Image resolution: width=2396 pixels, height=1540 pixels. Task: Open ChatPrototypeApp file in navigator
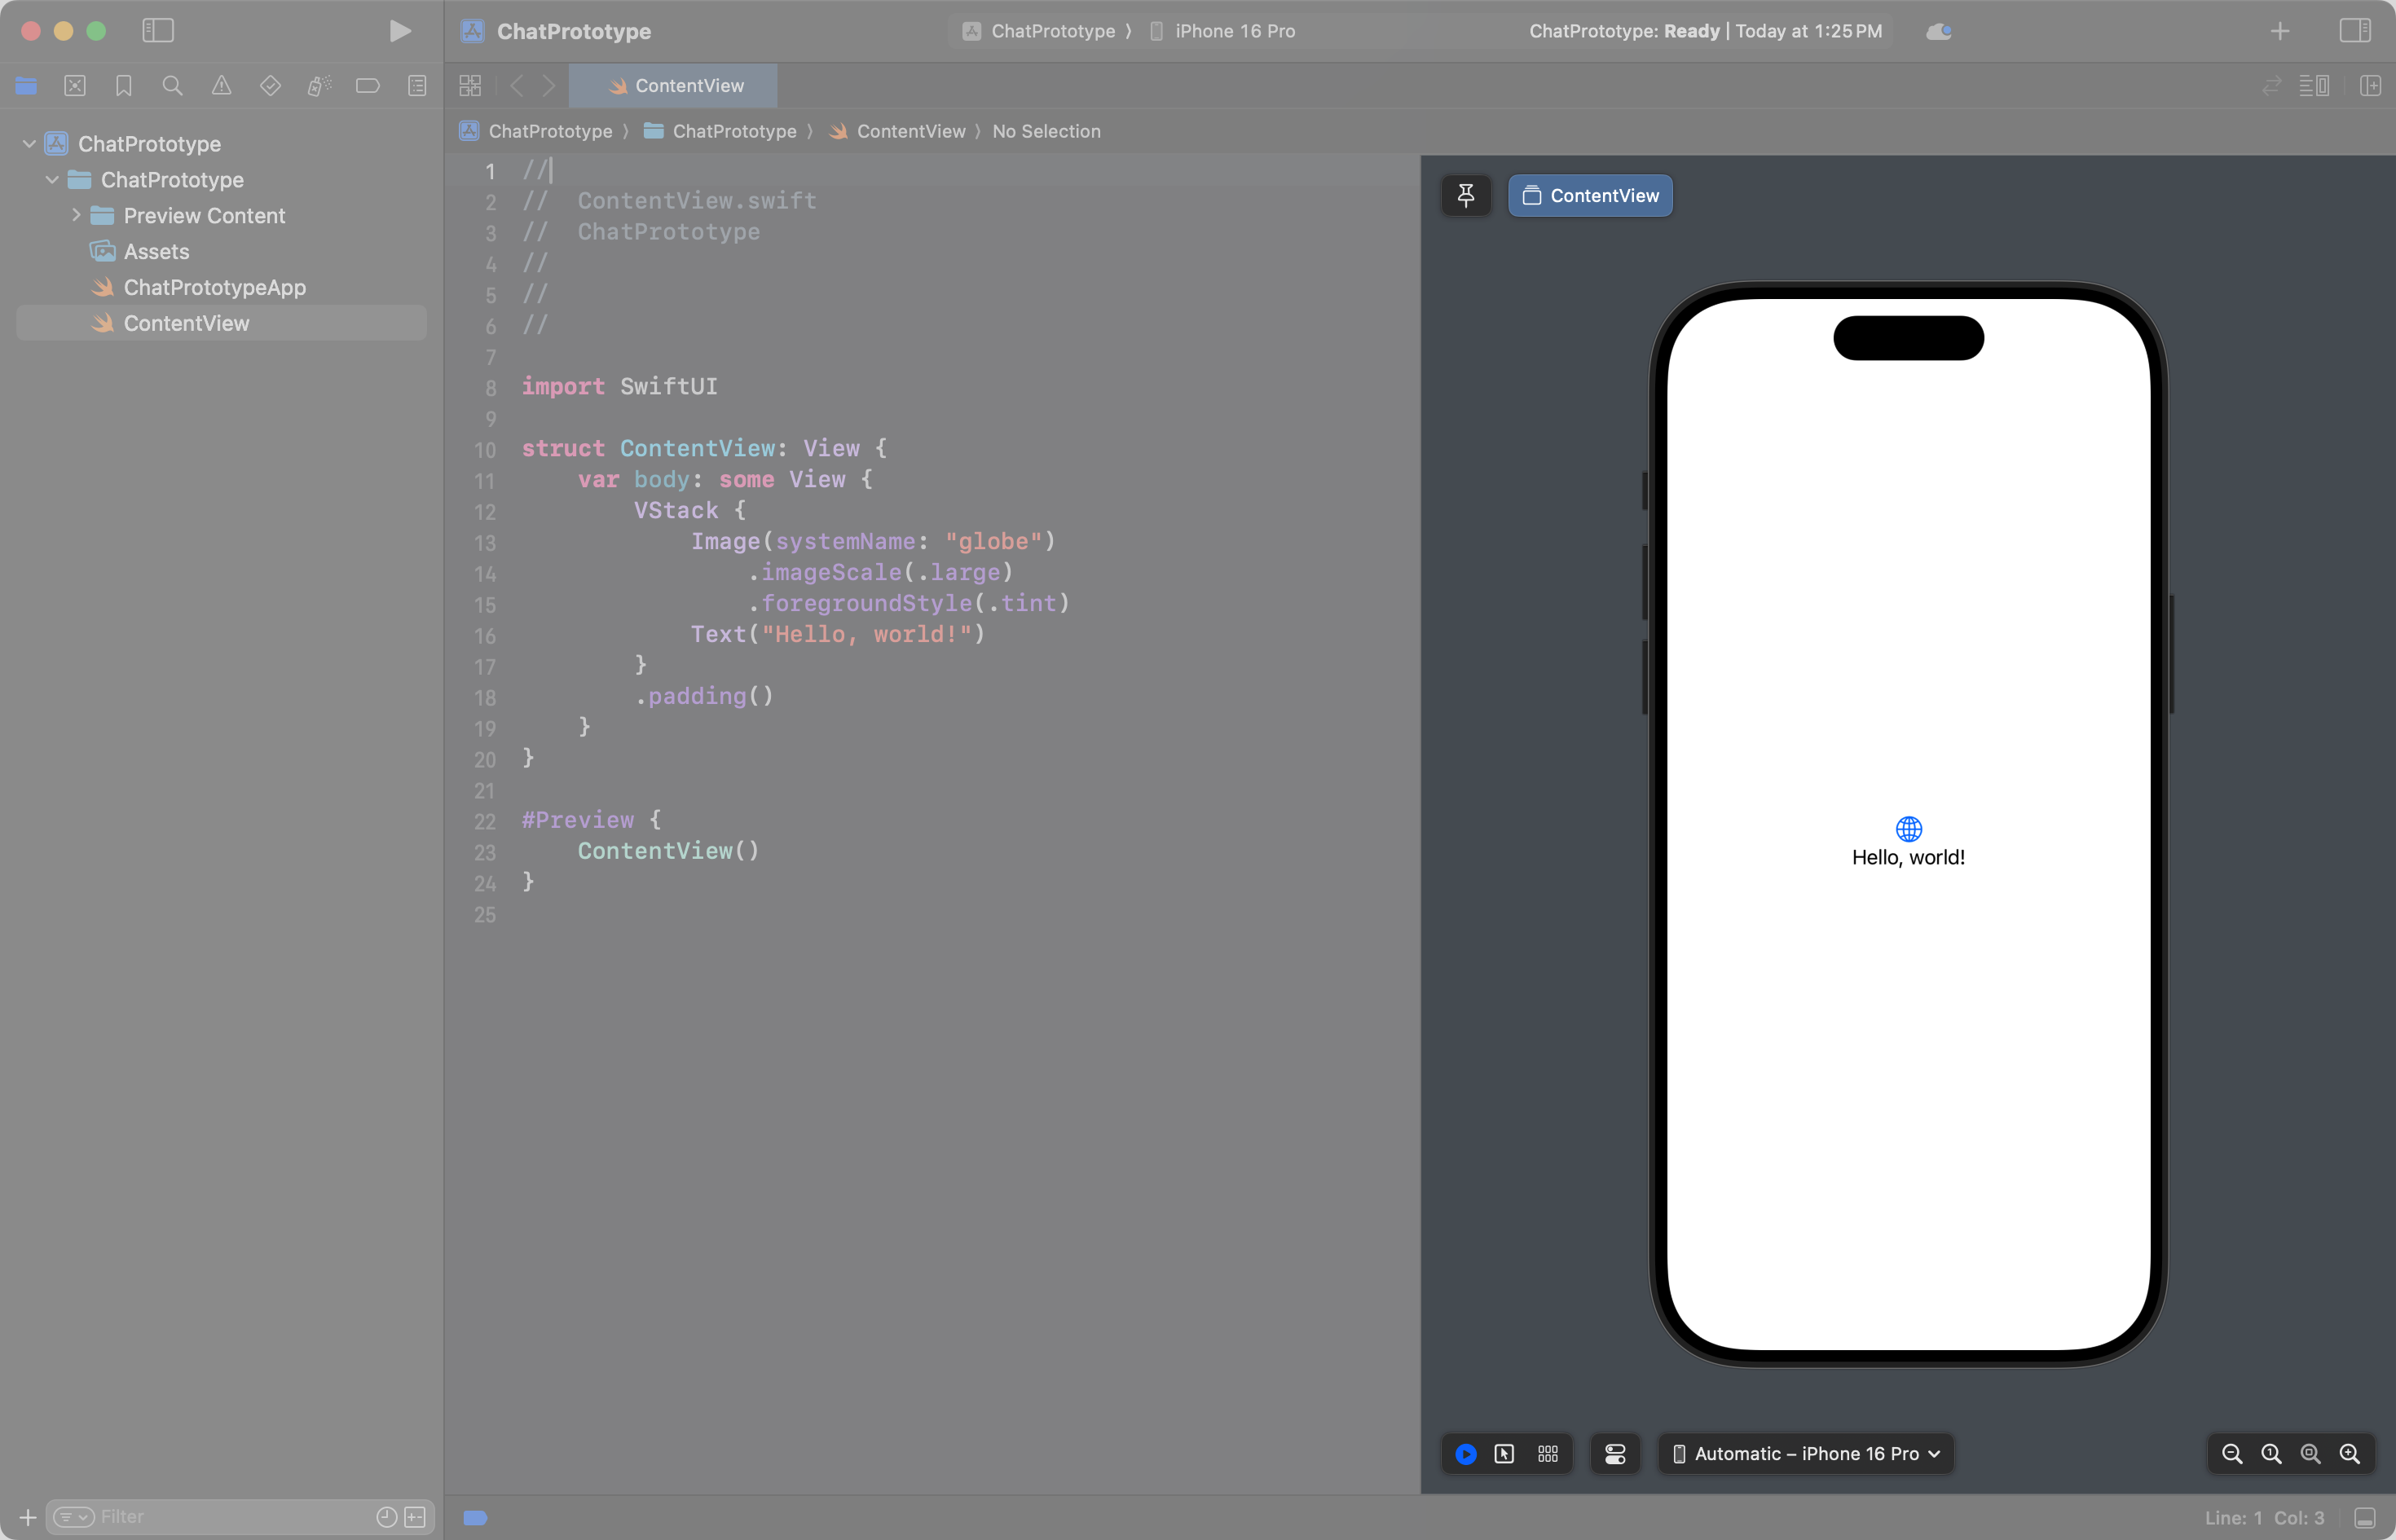coord(214,287)
